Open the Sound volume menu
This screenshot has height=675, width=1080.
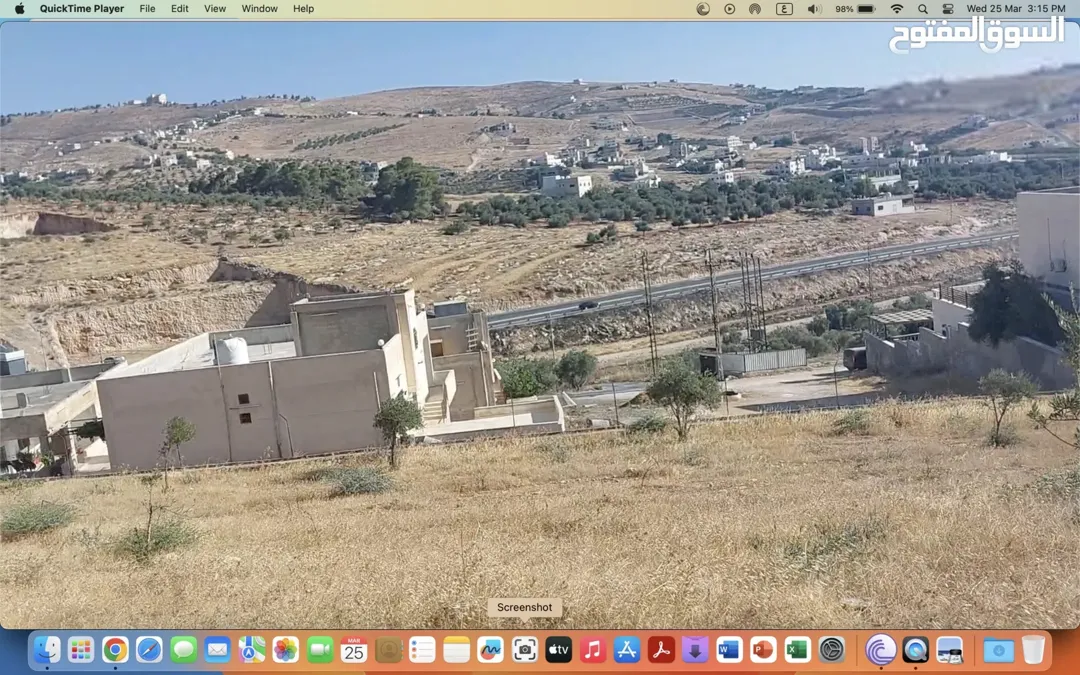pos(814,9)
